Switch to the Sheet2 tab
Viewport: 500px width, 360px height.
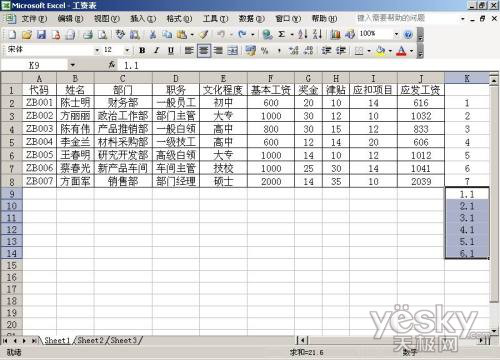coord(91,340)
